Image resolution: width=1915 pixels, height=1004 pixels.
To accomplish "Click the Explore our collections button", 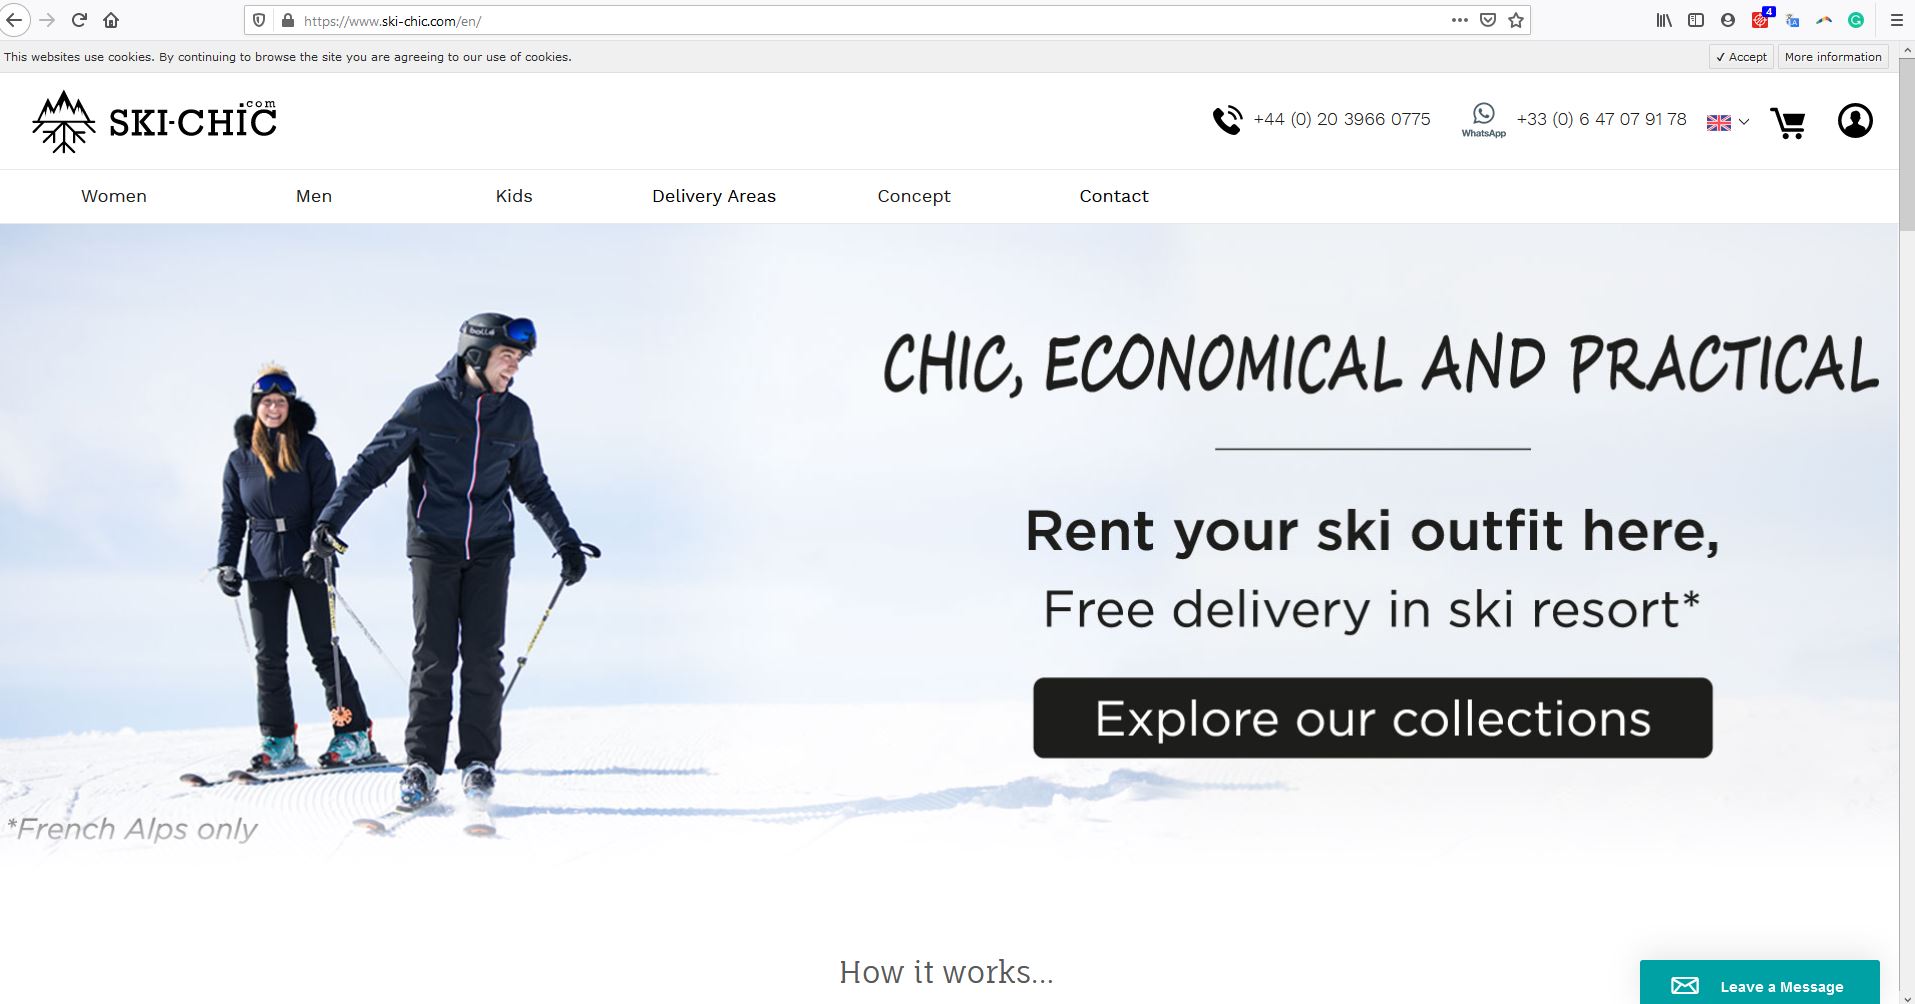I will (1372, 718).
